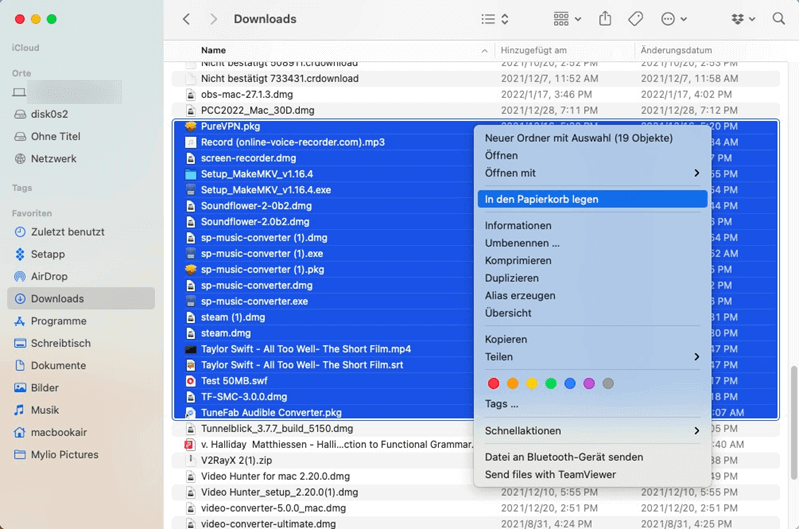Select PureVPN.pkg file
Viewport: 799px width, 529px height.
click(x=230, y=126)
